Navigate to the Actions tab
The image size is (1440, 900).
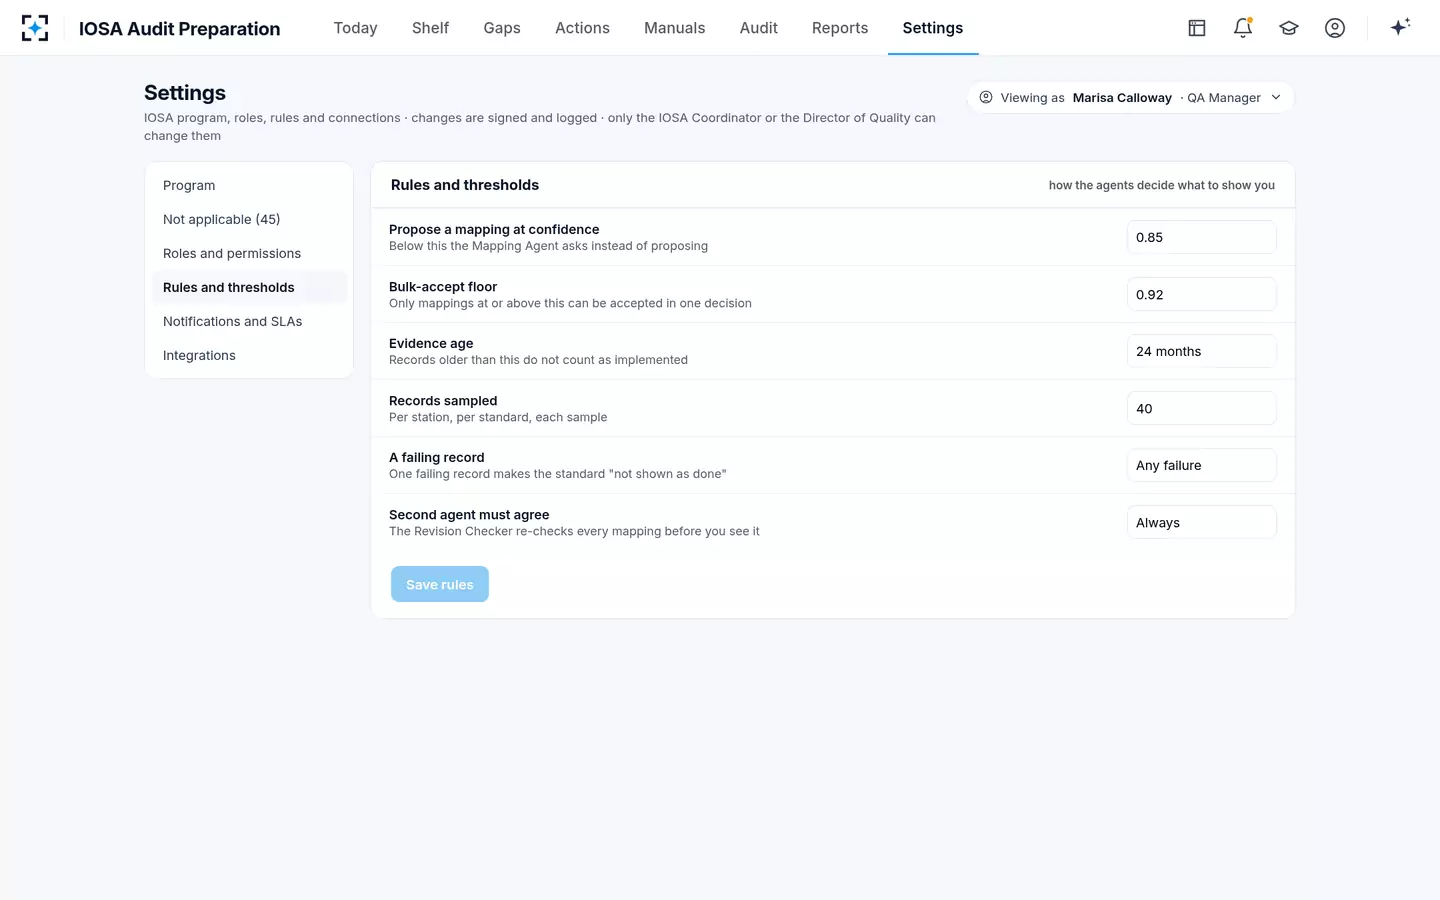[x=582, y=28]
